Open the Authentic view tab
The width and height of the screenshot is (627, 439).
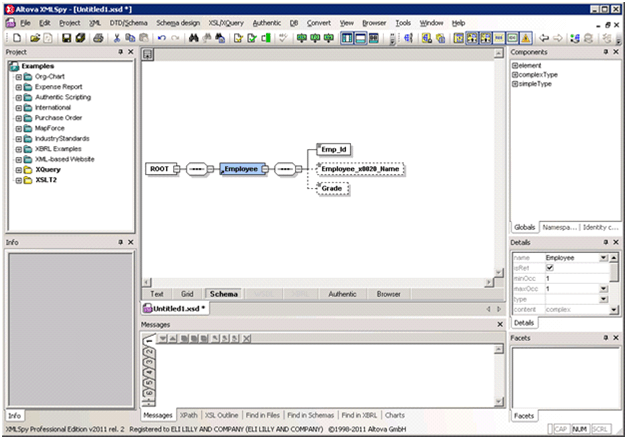click(342, 294)
